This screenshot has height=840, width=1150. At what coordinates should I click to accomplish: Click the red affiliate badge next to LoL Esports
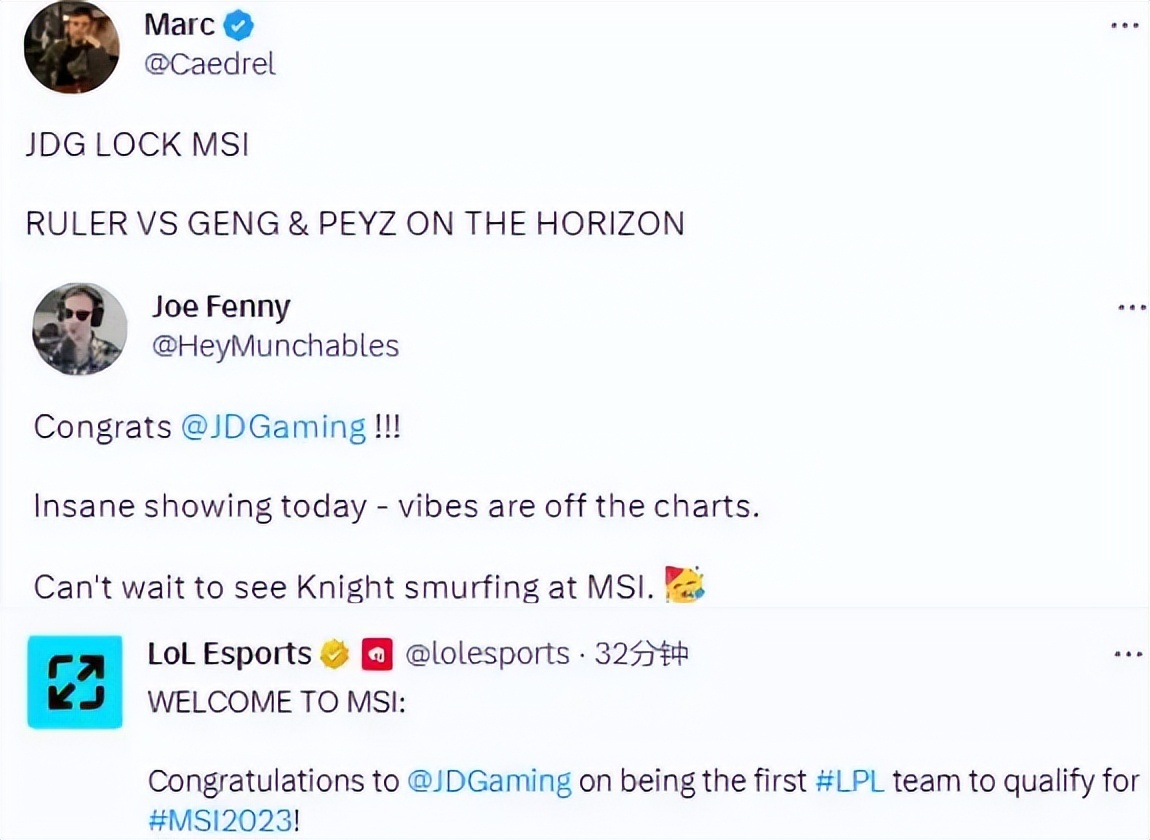coord(377,655)
